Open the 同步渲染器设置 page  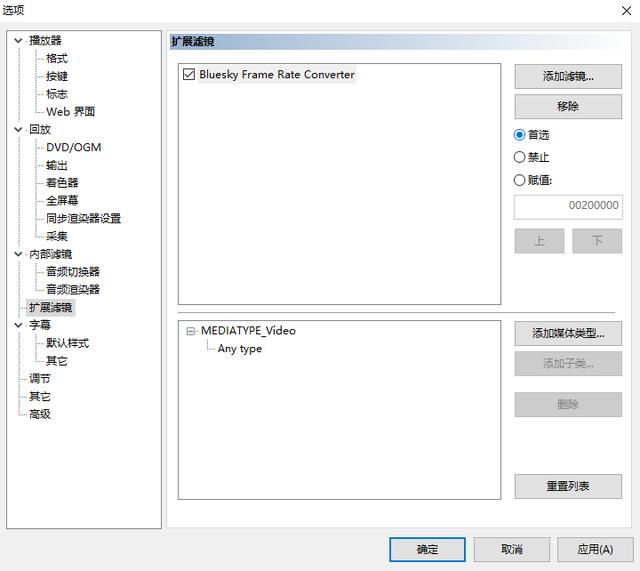[83, 218]
